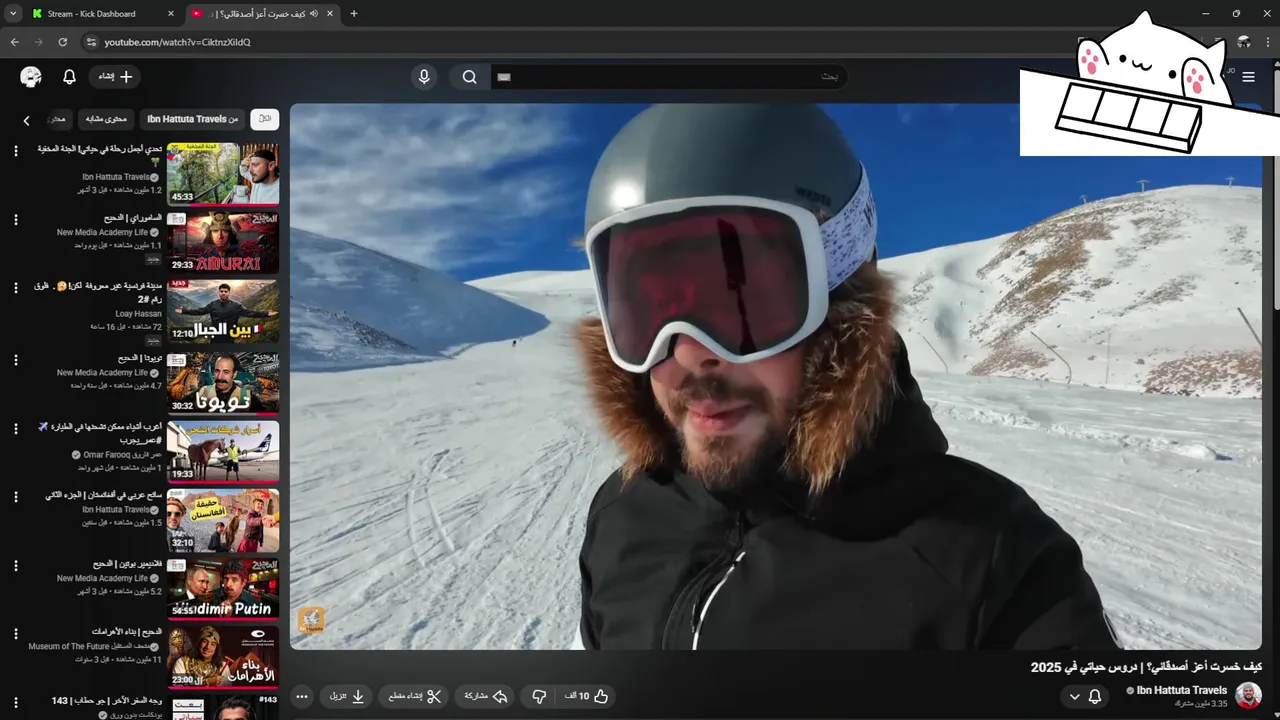Reload the page

(62, 42)
